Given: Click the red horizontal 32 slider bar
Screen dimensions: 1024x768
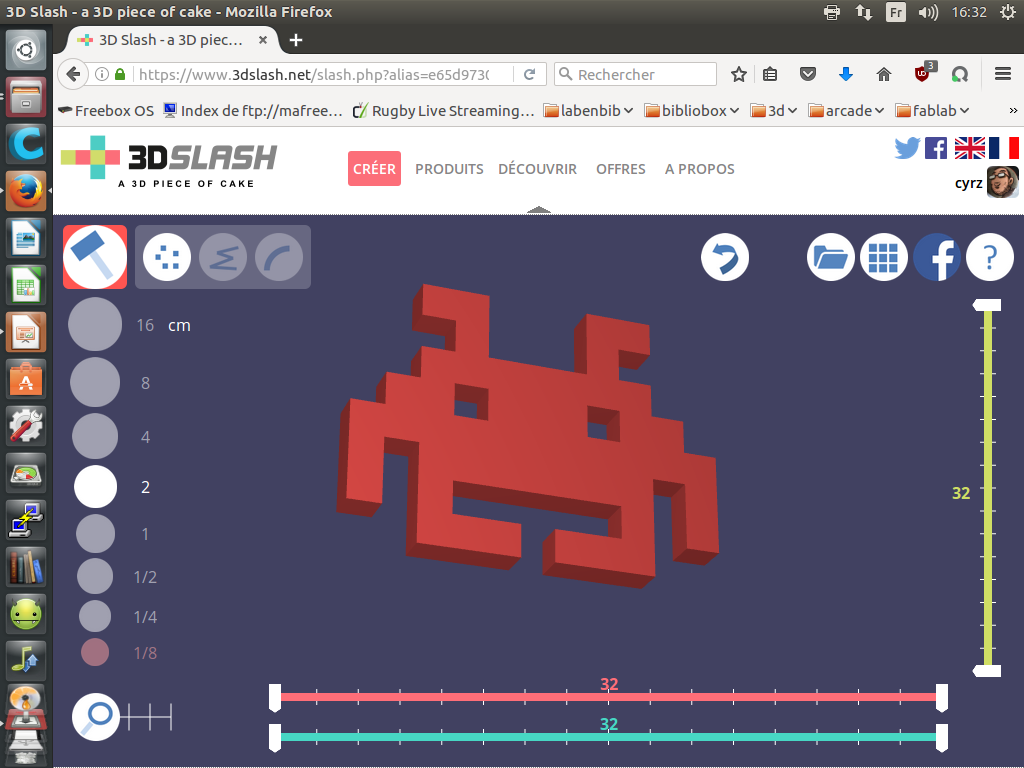Looking at the screenshot, I should pyautogui.click(x=608, y=697).
